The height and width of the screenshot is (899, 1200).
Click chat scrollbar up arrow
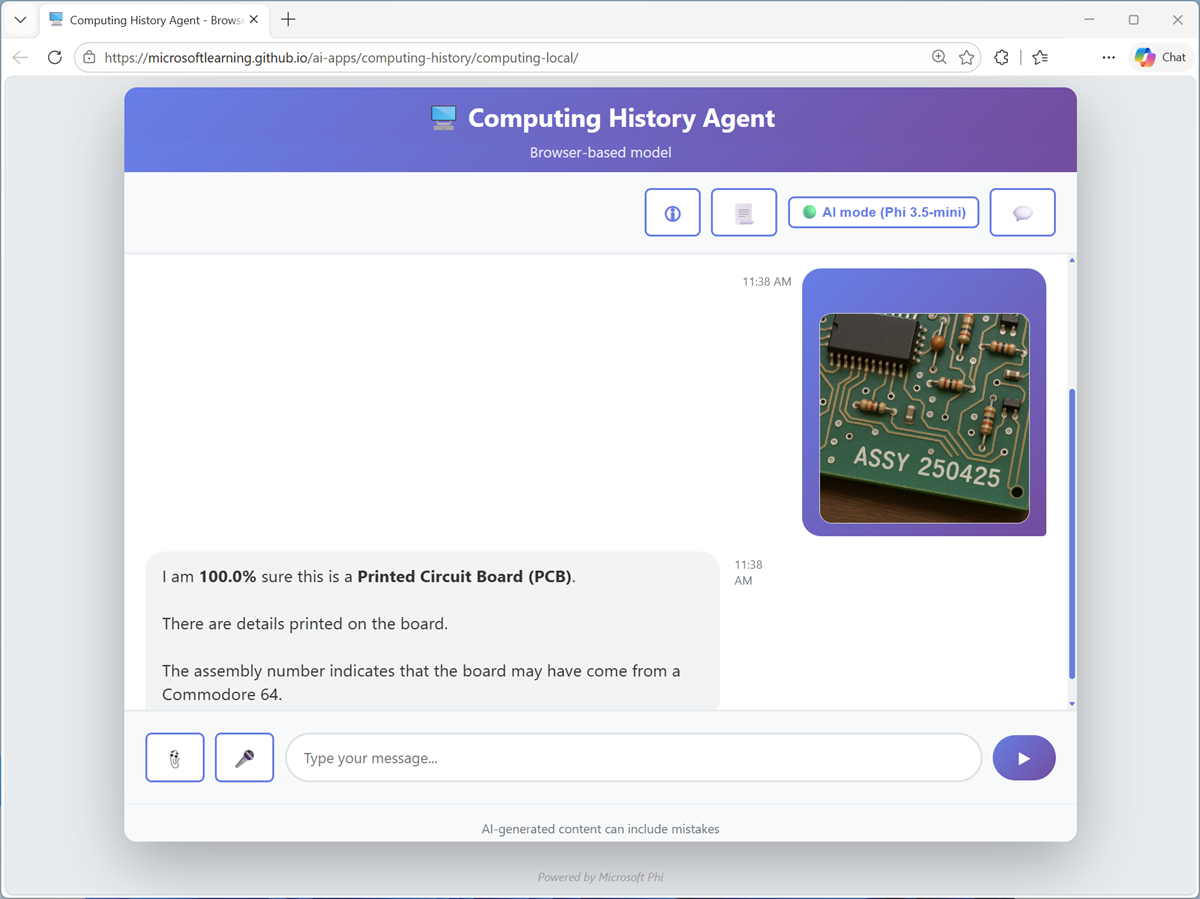click(x=1072, y=260)
